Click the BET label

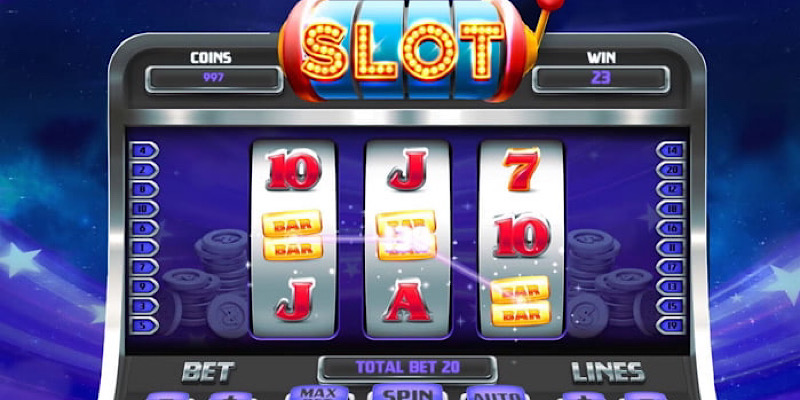[208, 372]
